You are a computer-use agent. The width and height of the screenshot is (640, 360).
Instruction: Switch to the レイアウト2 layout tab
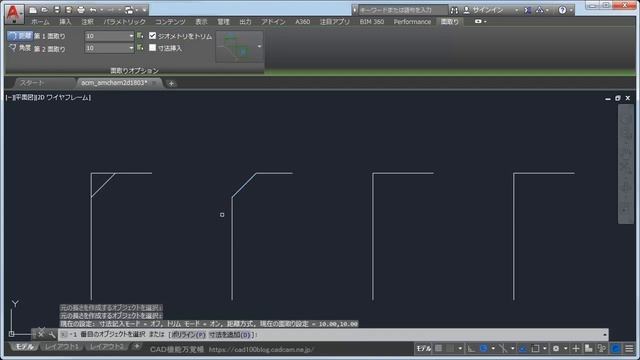(x=106, y=347)
